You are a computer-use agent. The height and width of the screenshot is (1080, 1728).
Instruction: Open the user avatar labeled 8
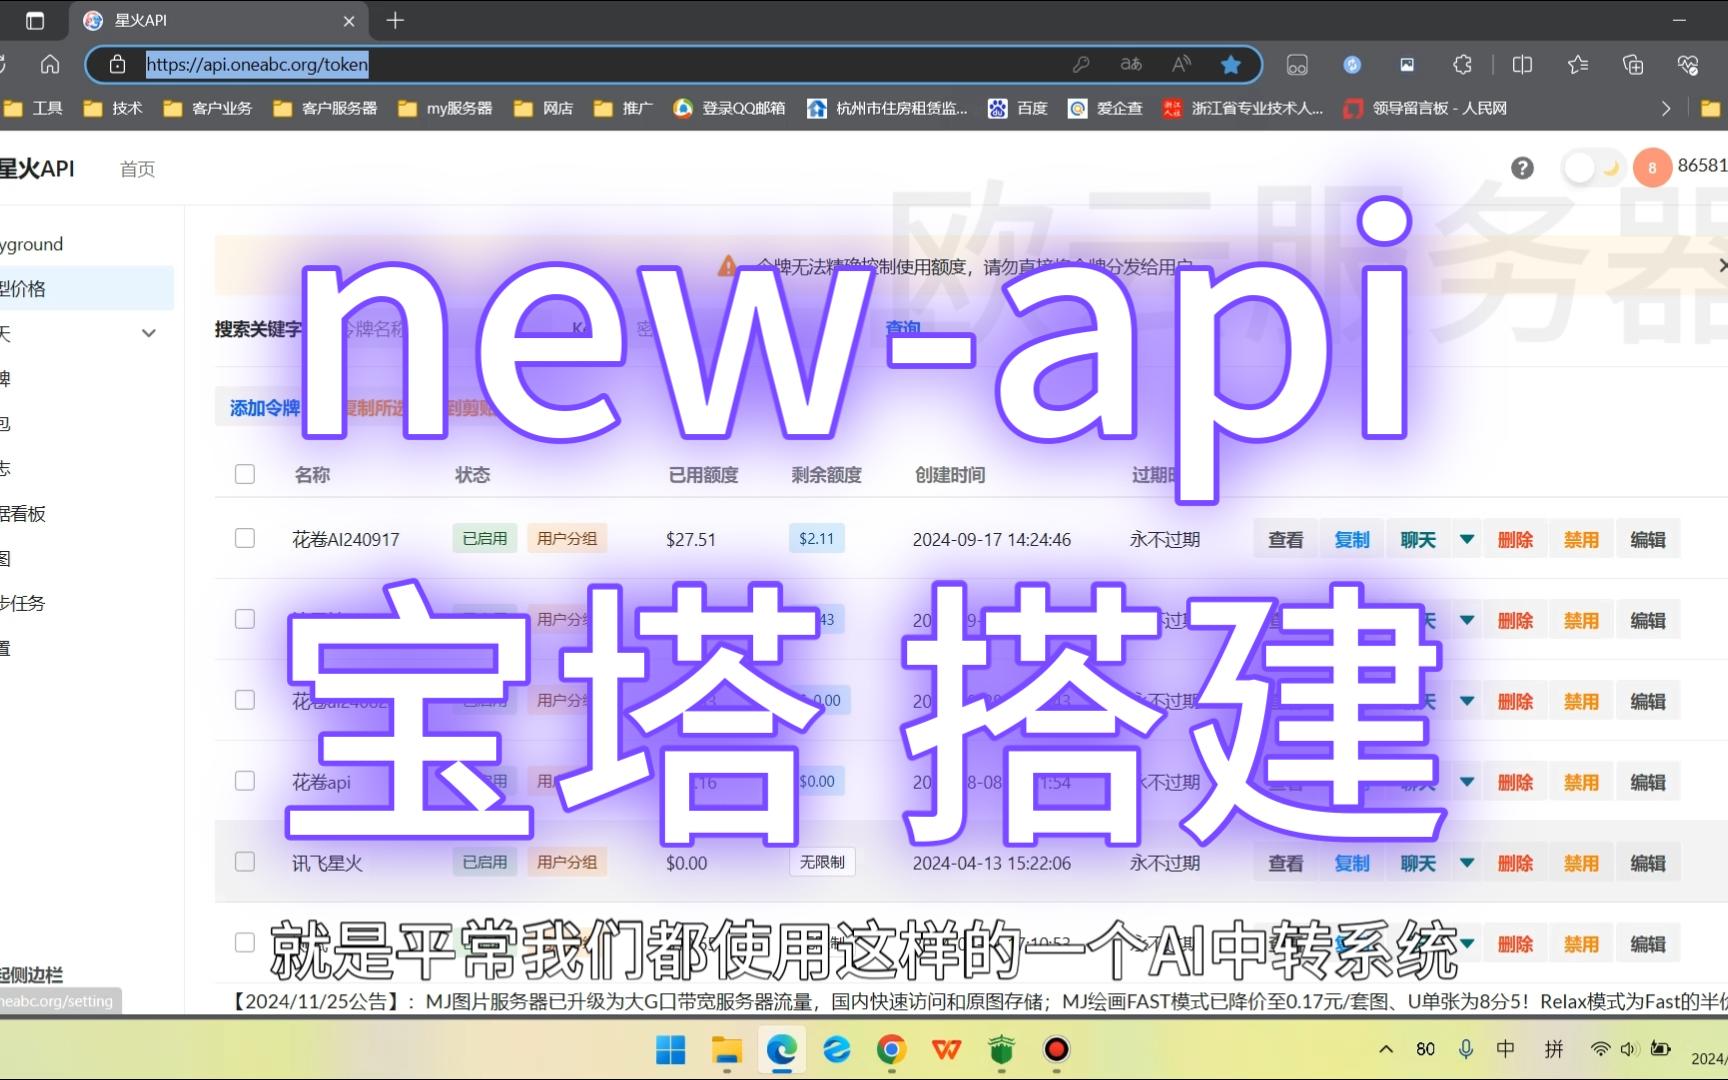point(1652,168)
